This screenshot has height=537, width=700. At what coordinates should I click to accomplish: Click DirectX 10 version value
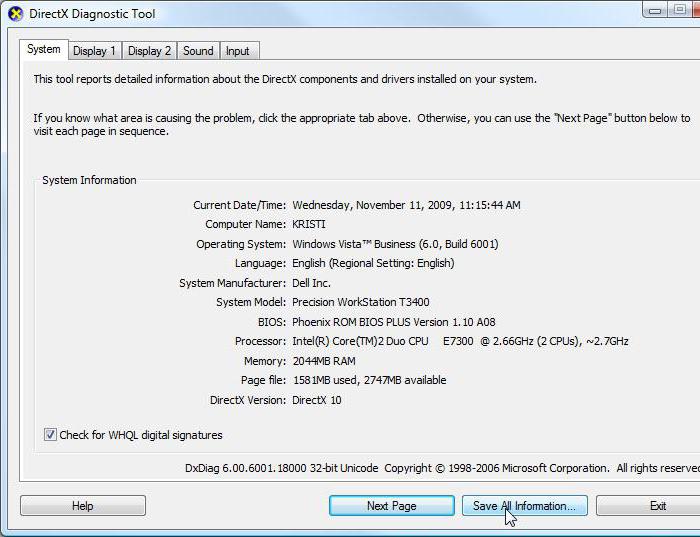click(x=317, y=400)
